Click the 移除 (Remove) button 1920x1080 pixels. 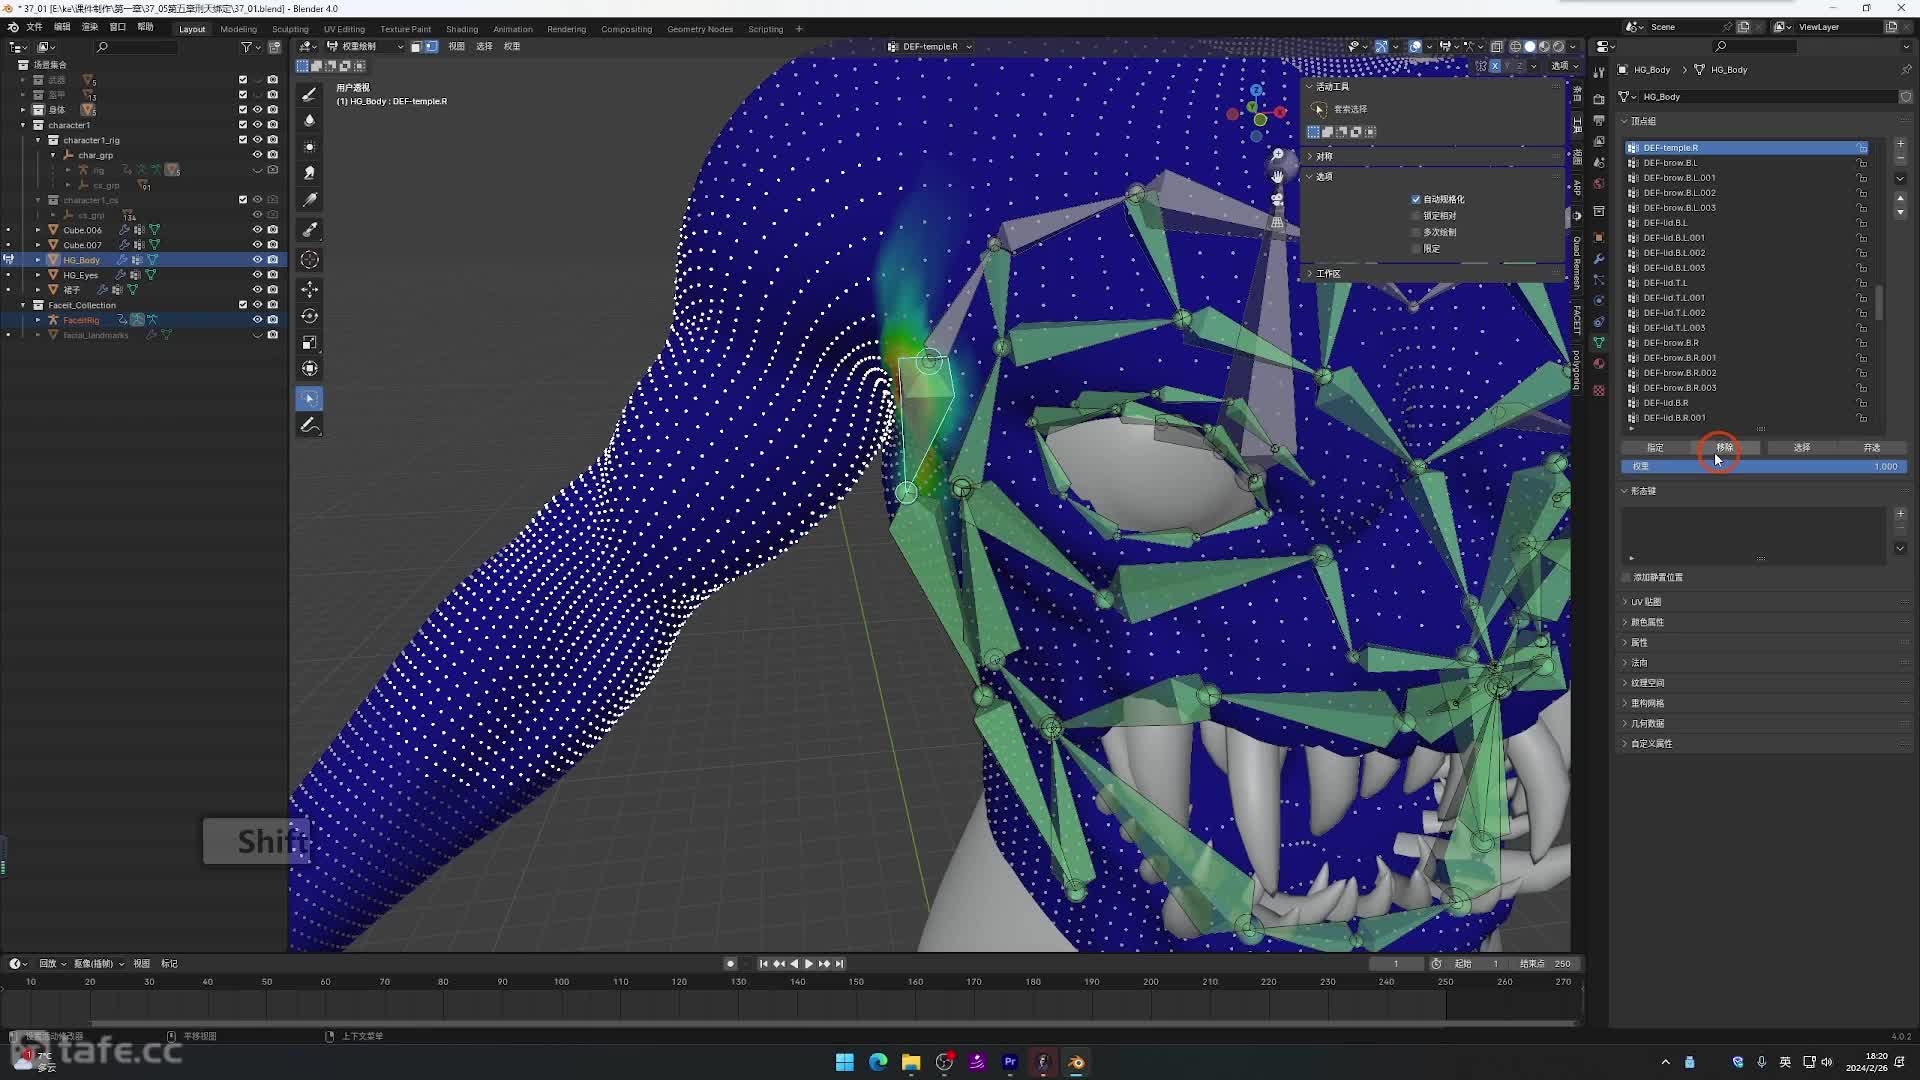[1725, 448]
